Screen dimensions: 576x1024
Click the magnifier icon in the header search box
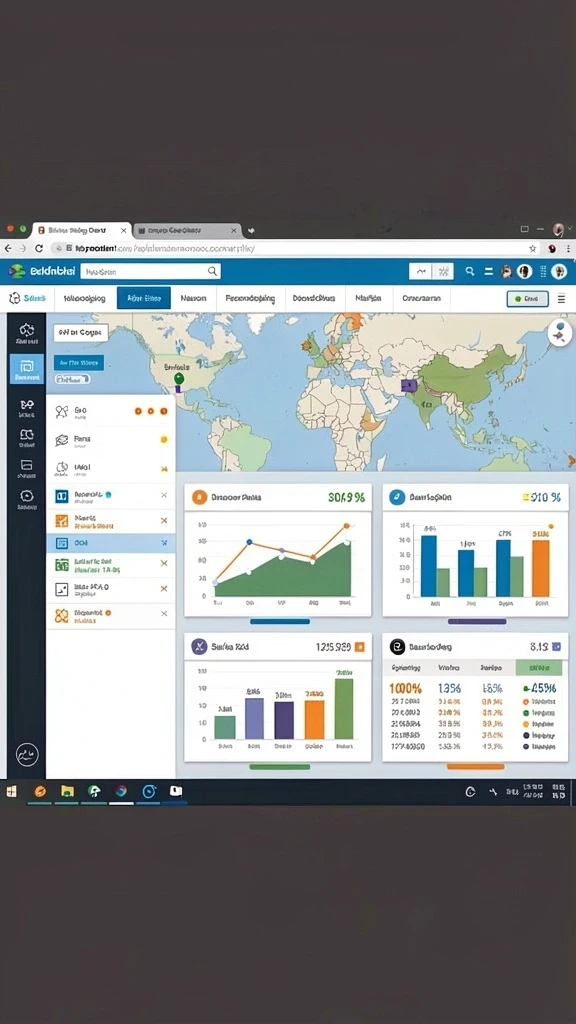[212, 270]
